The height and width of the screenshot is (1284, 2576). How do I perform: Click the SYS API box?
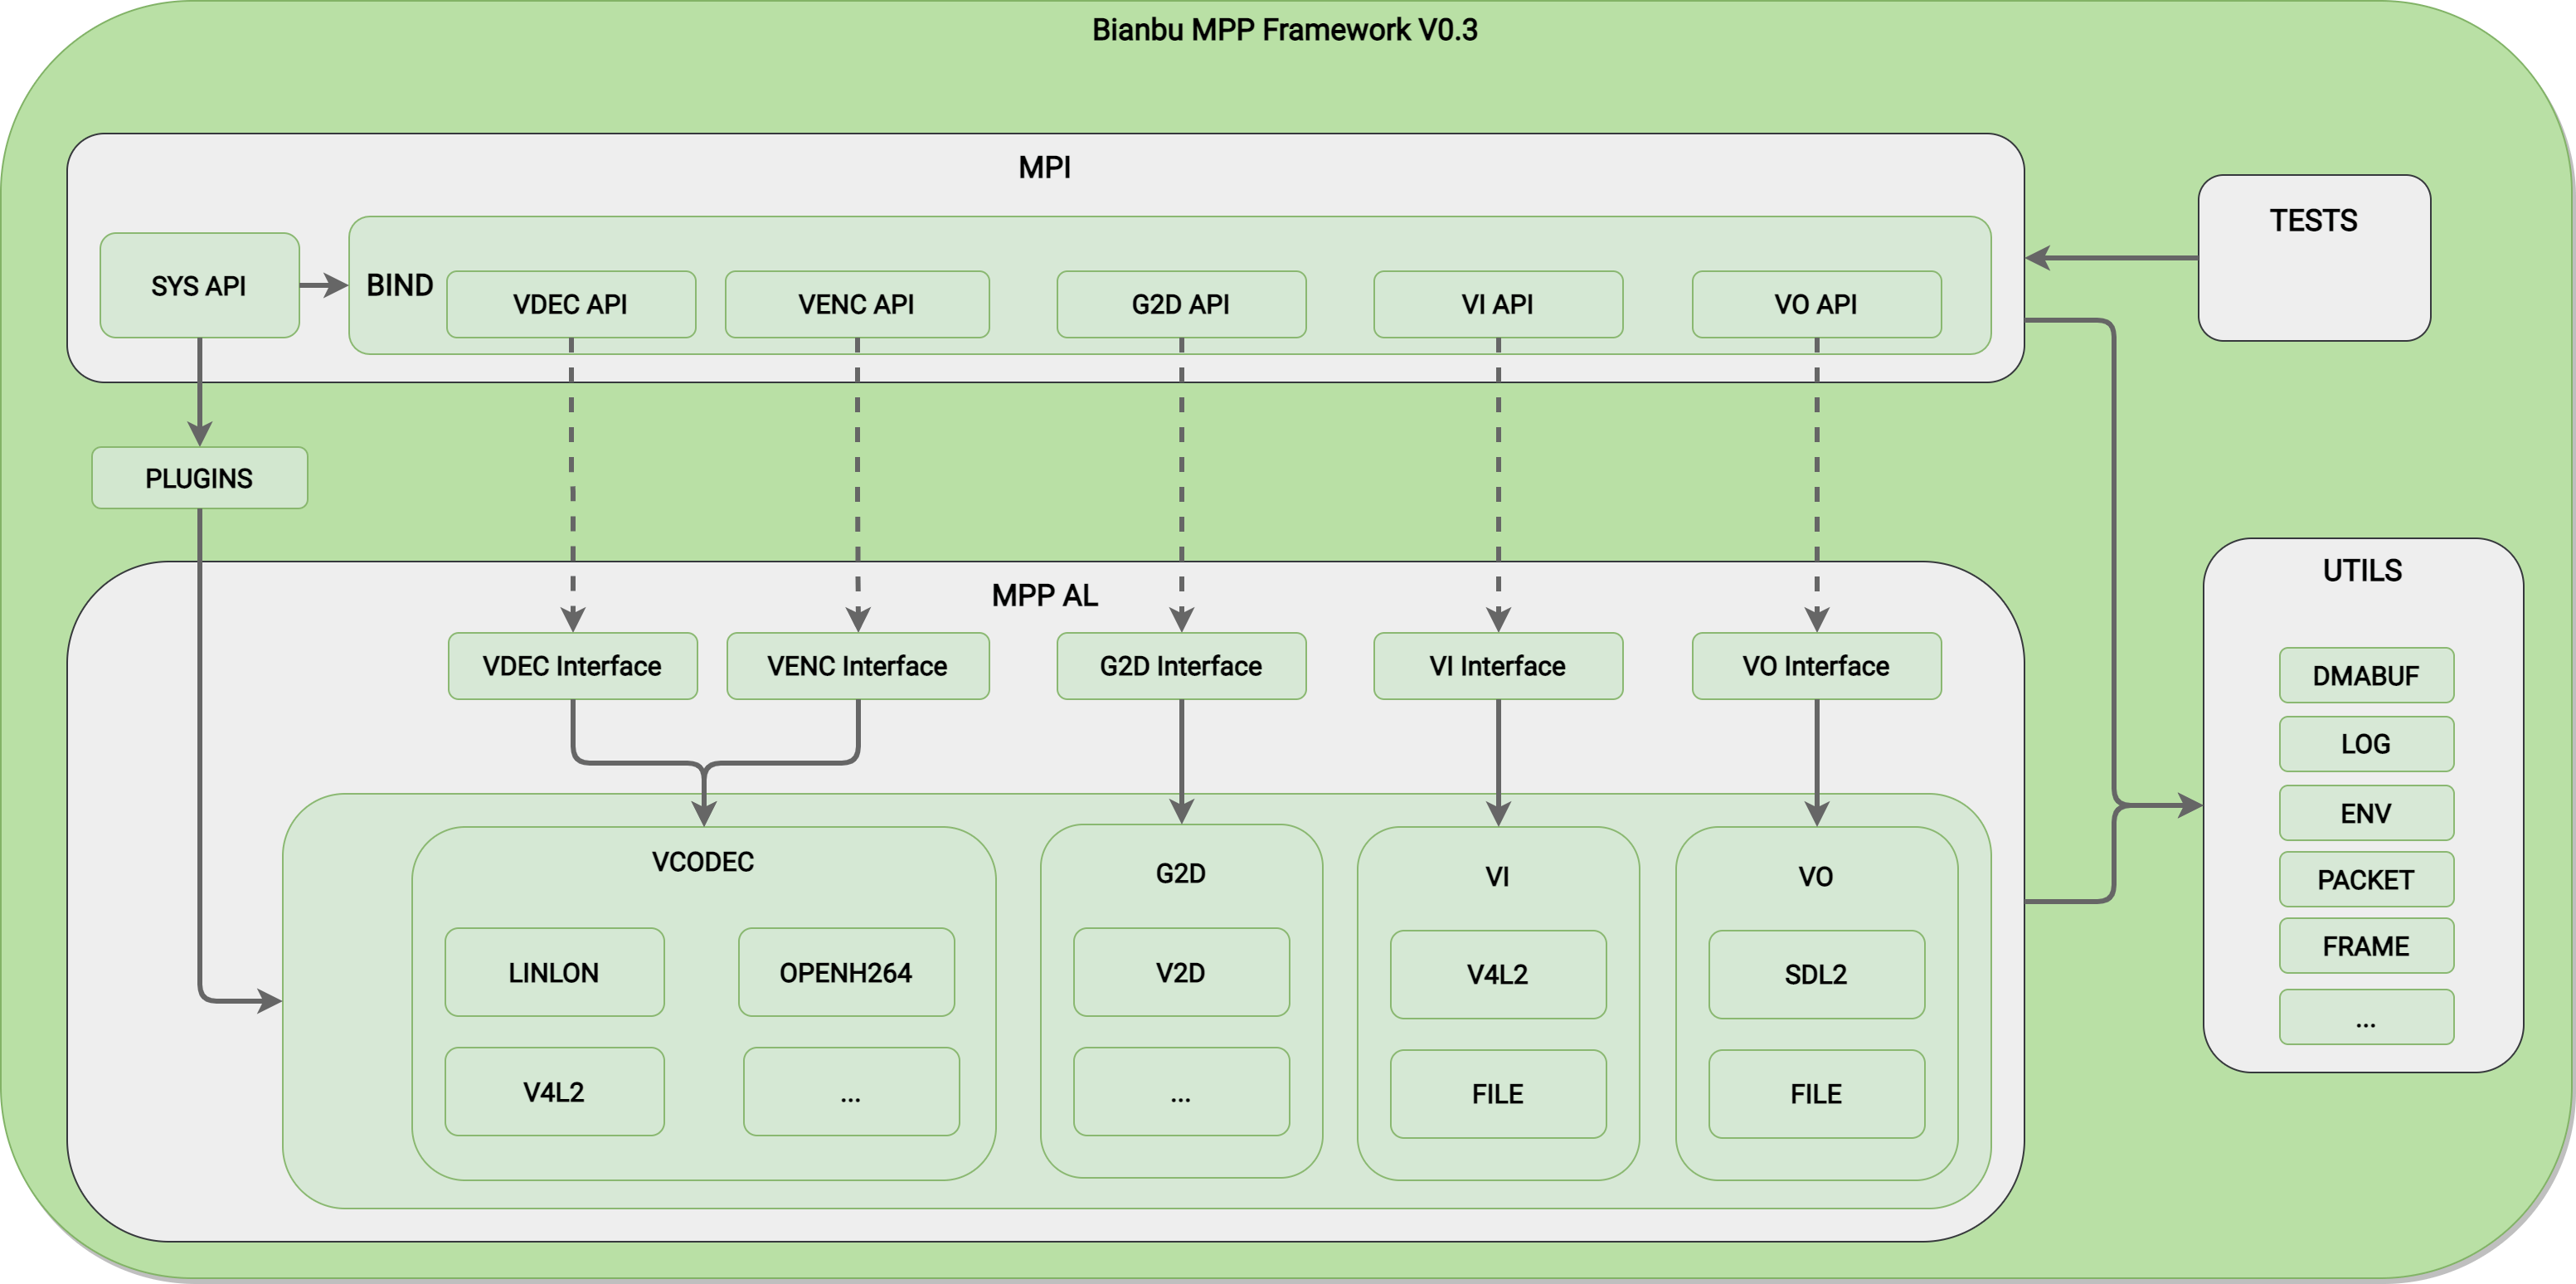(x=199, y=286)
